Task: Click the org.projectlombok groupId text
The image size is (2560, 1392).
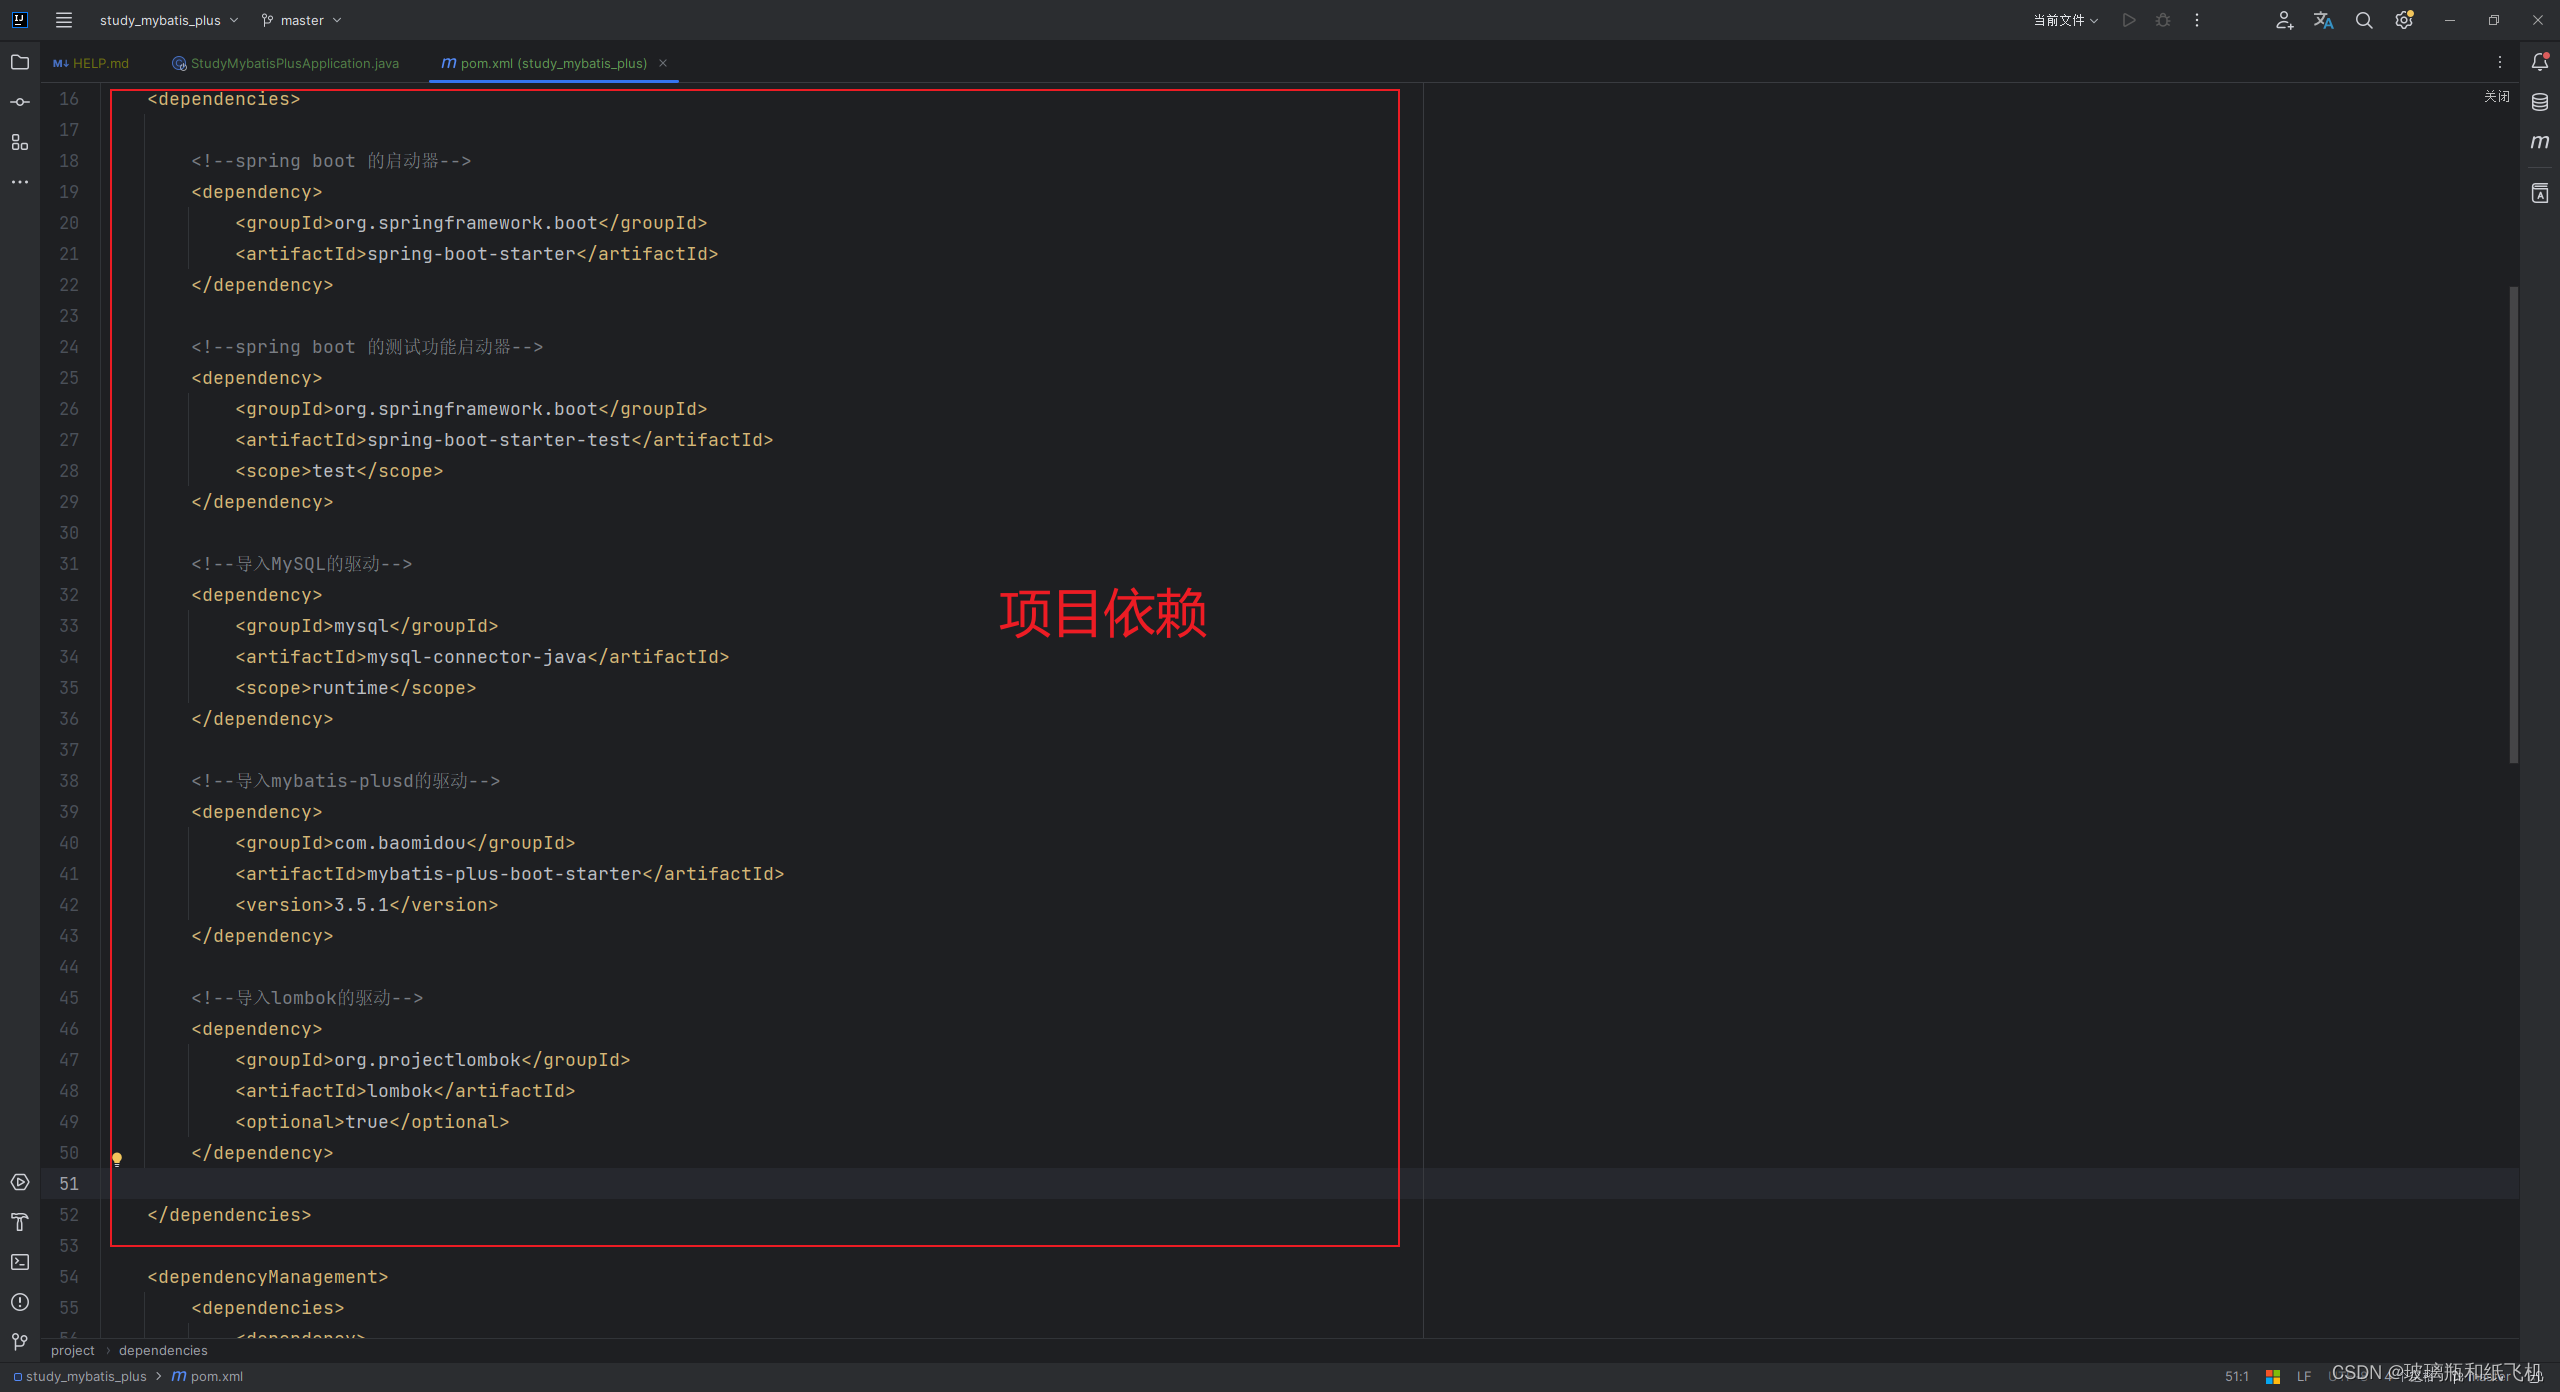Action: tap(427, 1060)
